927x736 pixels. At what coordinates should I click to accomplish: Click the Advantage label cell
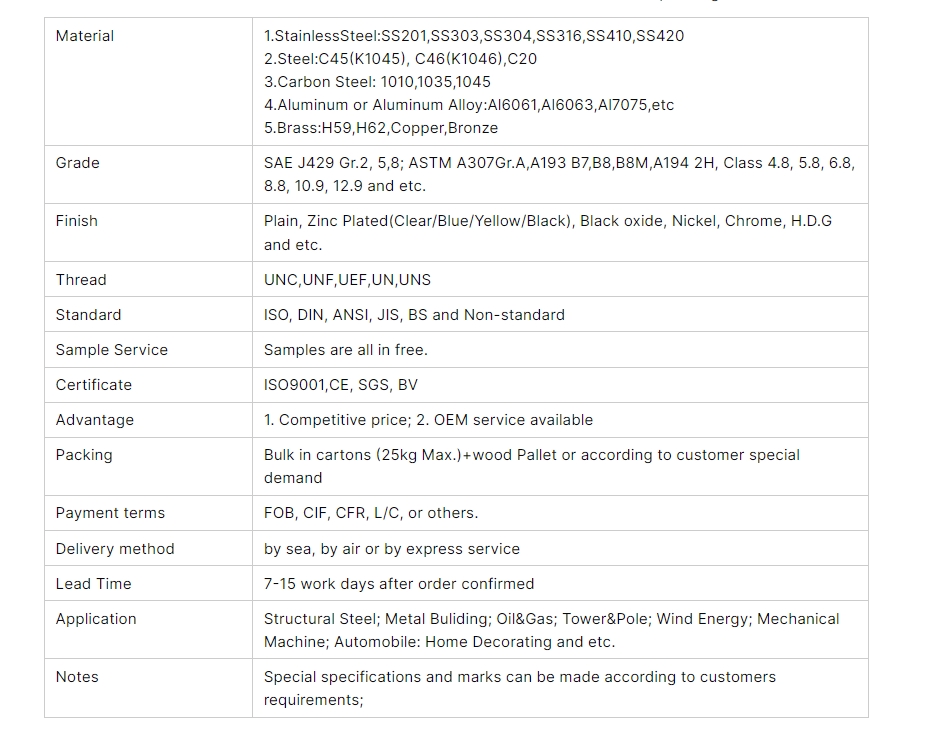95,420
